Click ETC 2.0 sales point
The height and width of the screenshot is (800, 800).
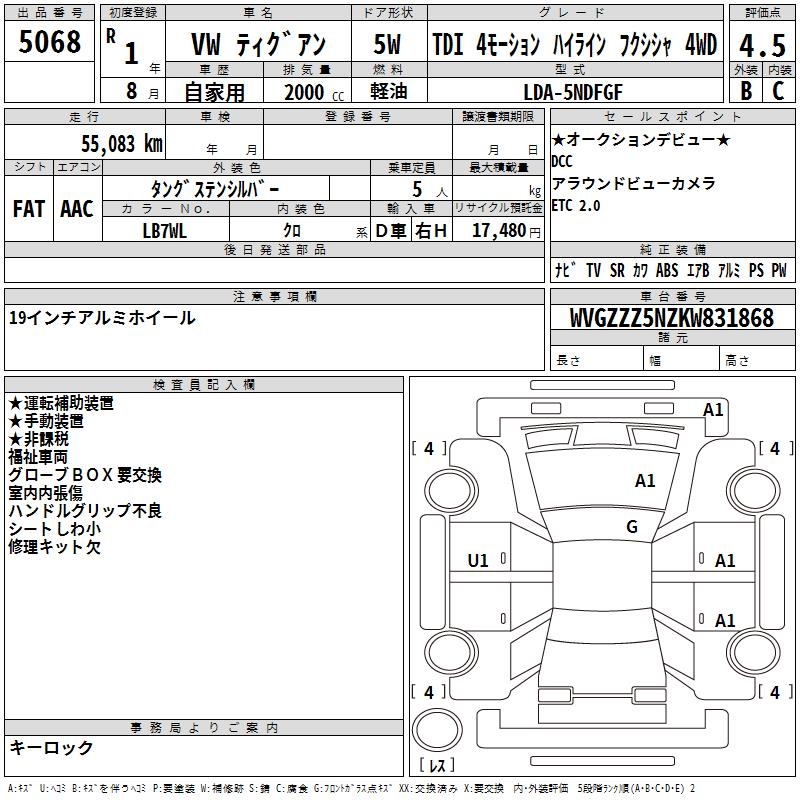pyautogui.click(x=576, y=205)
